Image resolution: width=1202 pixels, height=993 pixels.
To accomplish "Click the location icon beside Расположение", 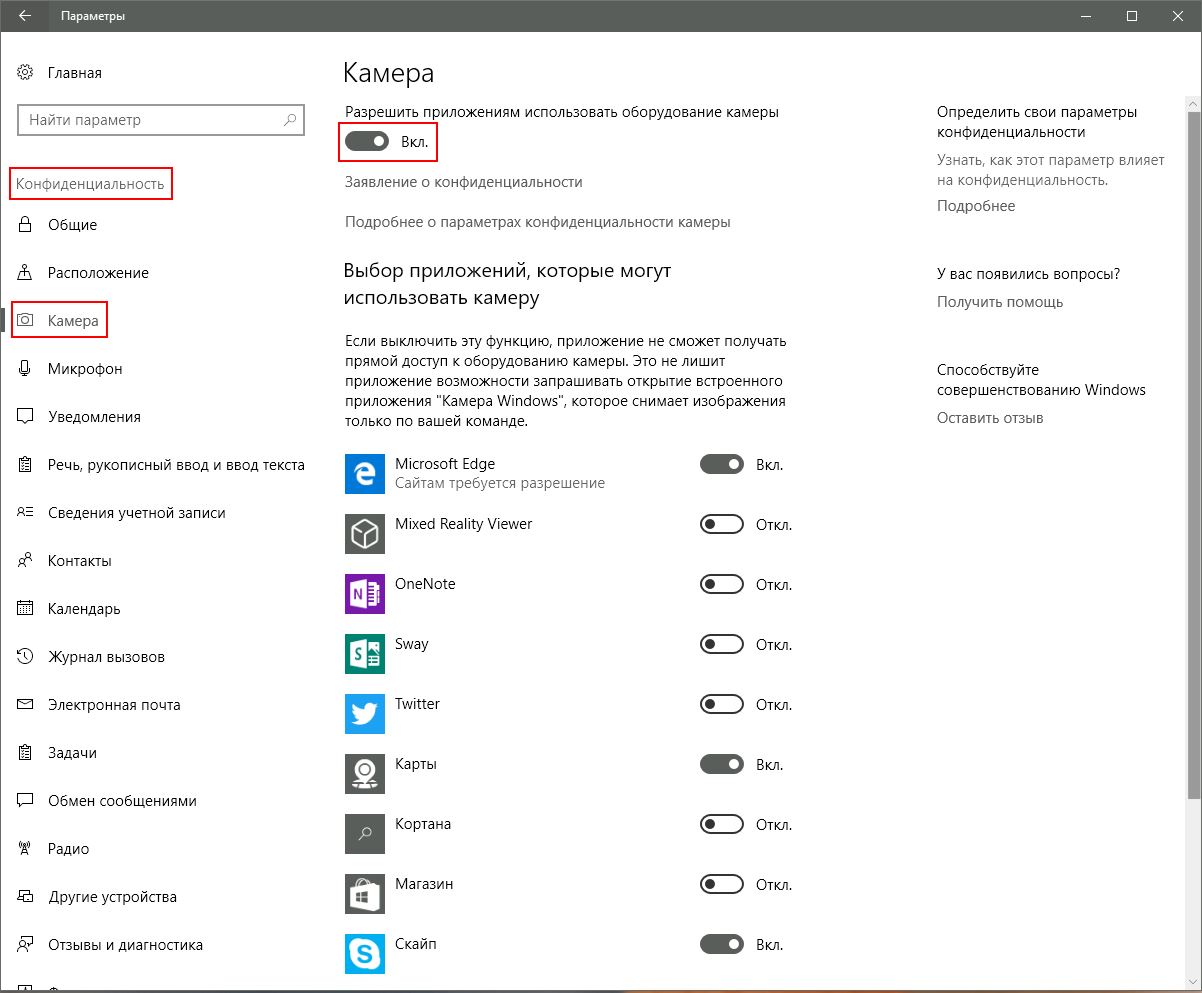I will coord(26,273).
